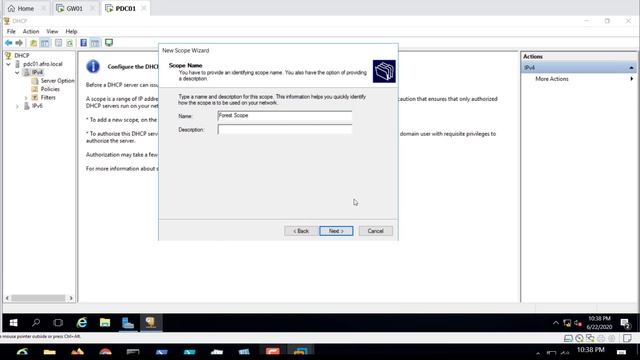The width and height of the screenshot is (640, 360).
Task: Open the Action menu
Action: click(31, 31)
